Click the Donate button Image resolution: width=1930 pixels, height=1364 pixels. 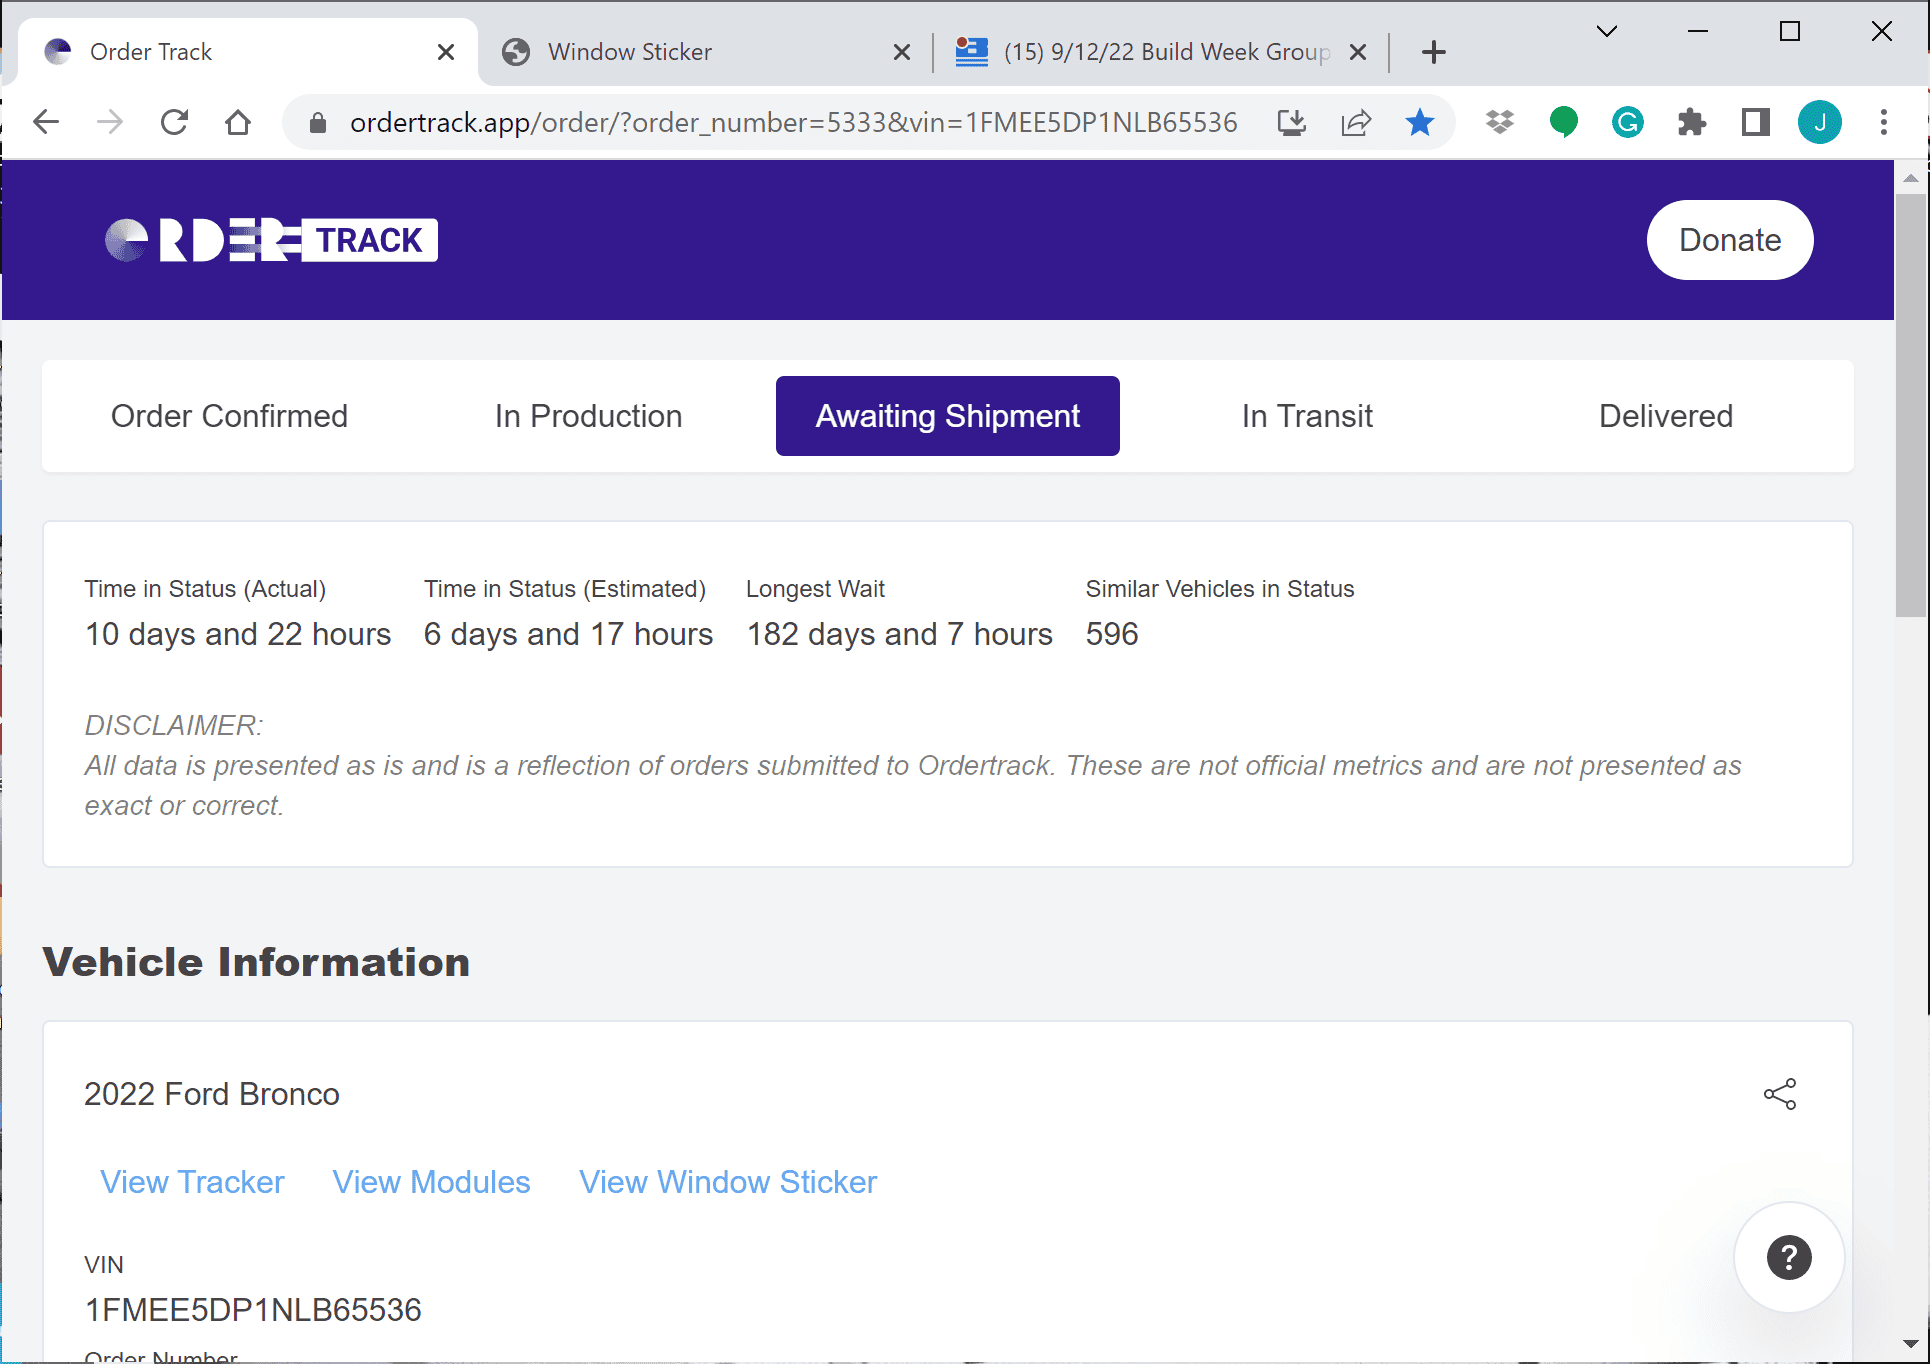(x=1730, y=240)
